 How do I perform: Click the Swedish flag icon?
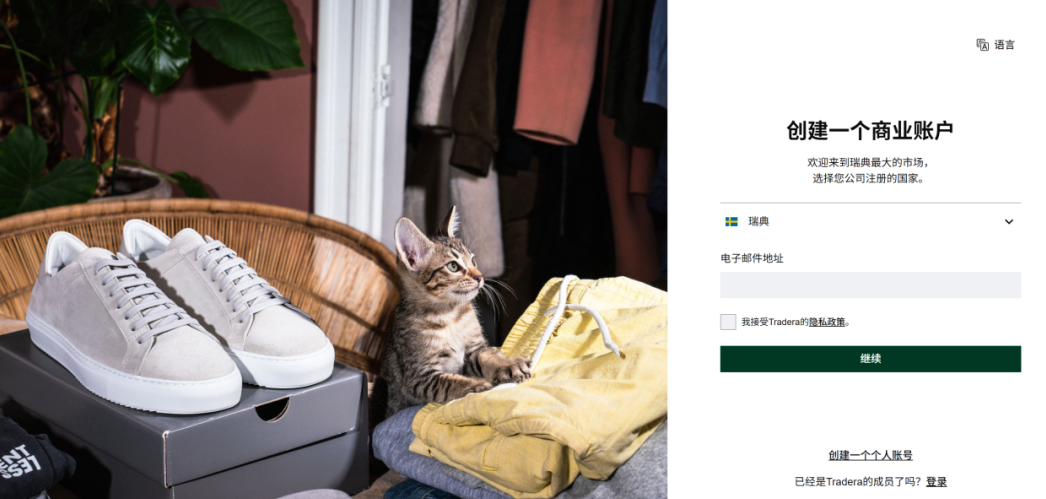coord(732,221)
